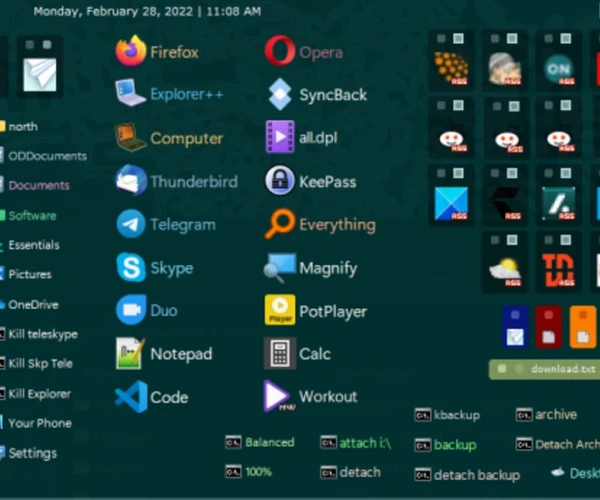
Task: Launch the Duo video call icon
Action: [x=131, y=310]
